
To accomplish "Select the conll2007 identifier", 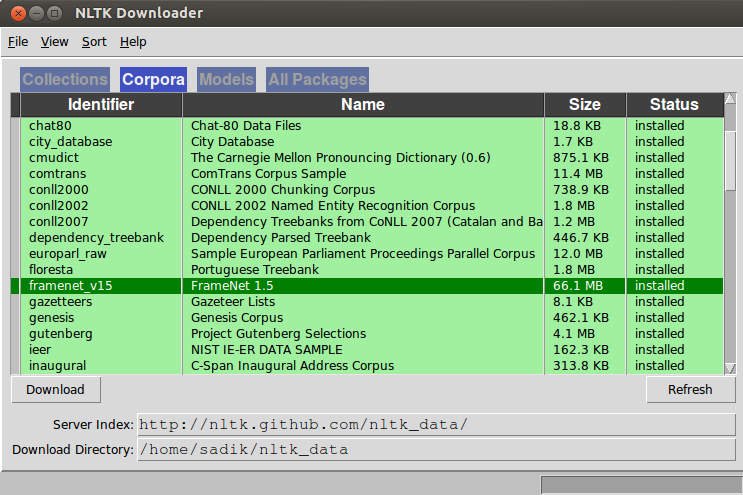I will [59, 222].
